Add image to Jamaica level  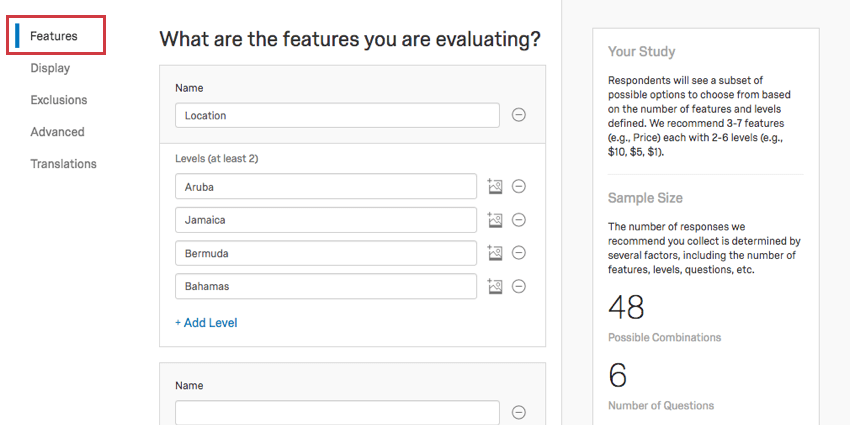pyautogui.click(x=494, y=220)
